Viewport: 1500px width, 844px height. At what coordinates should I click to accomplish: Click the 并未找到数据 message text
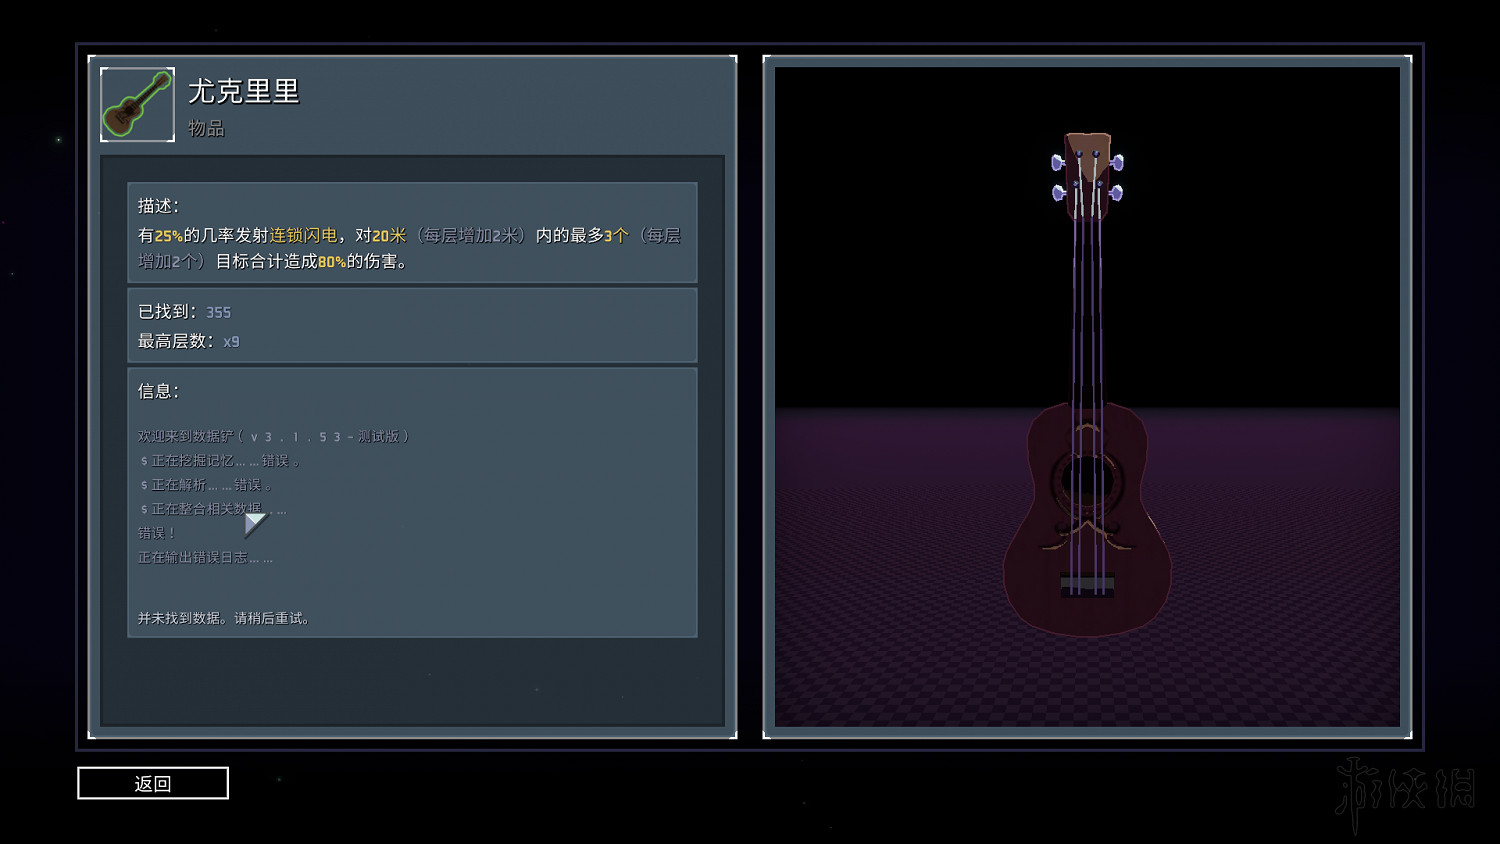click(224, 619)
